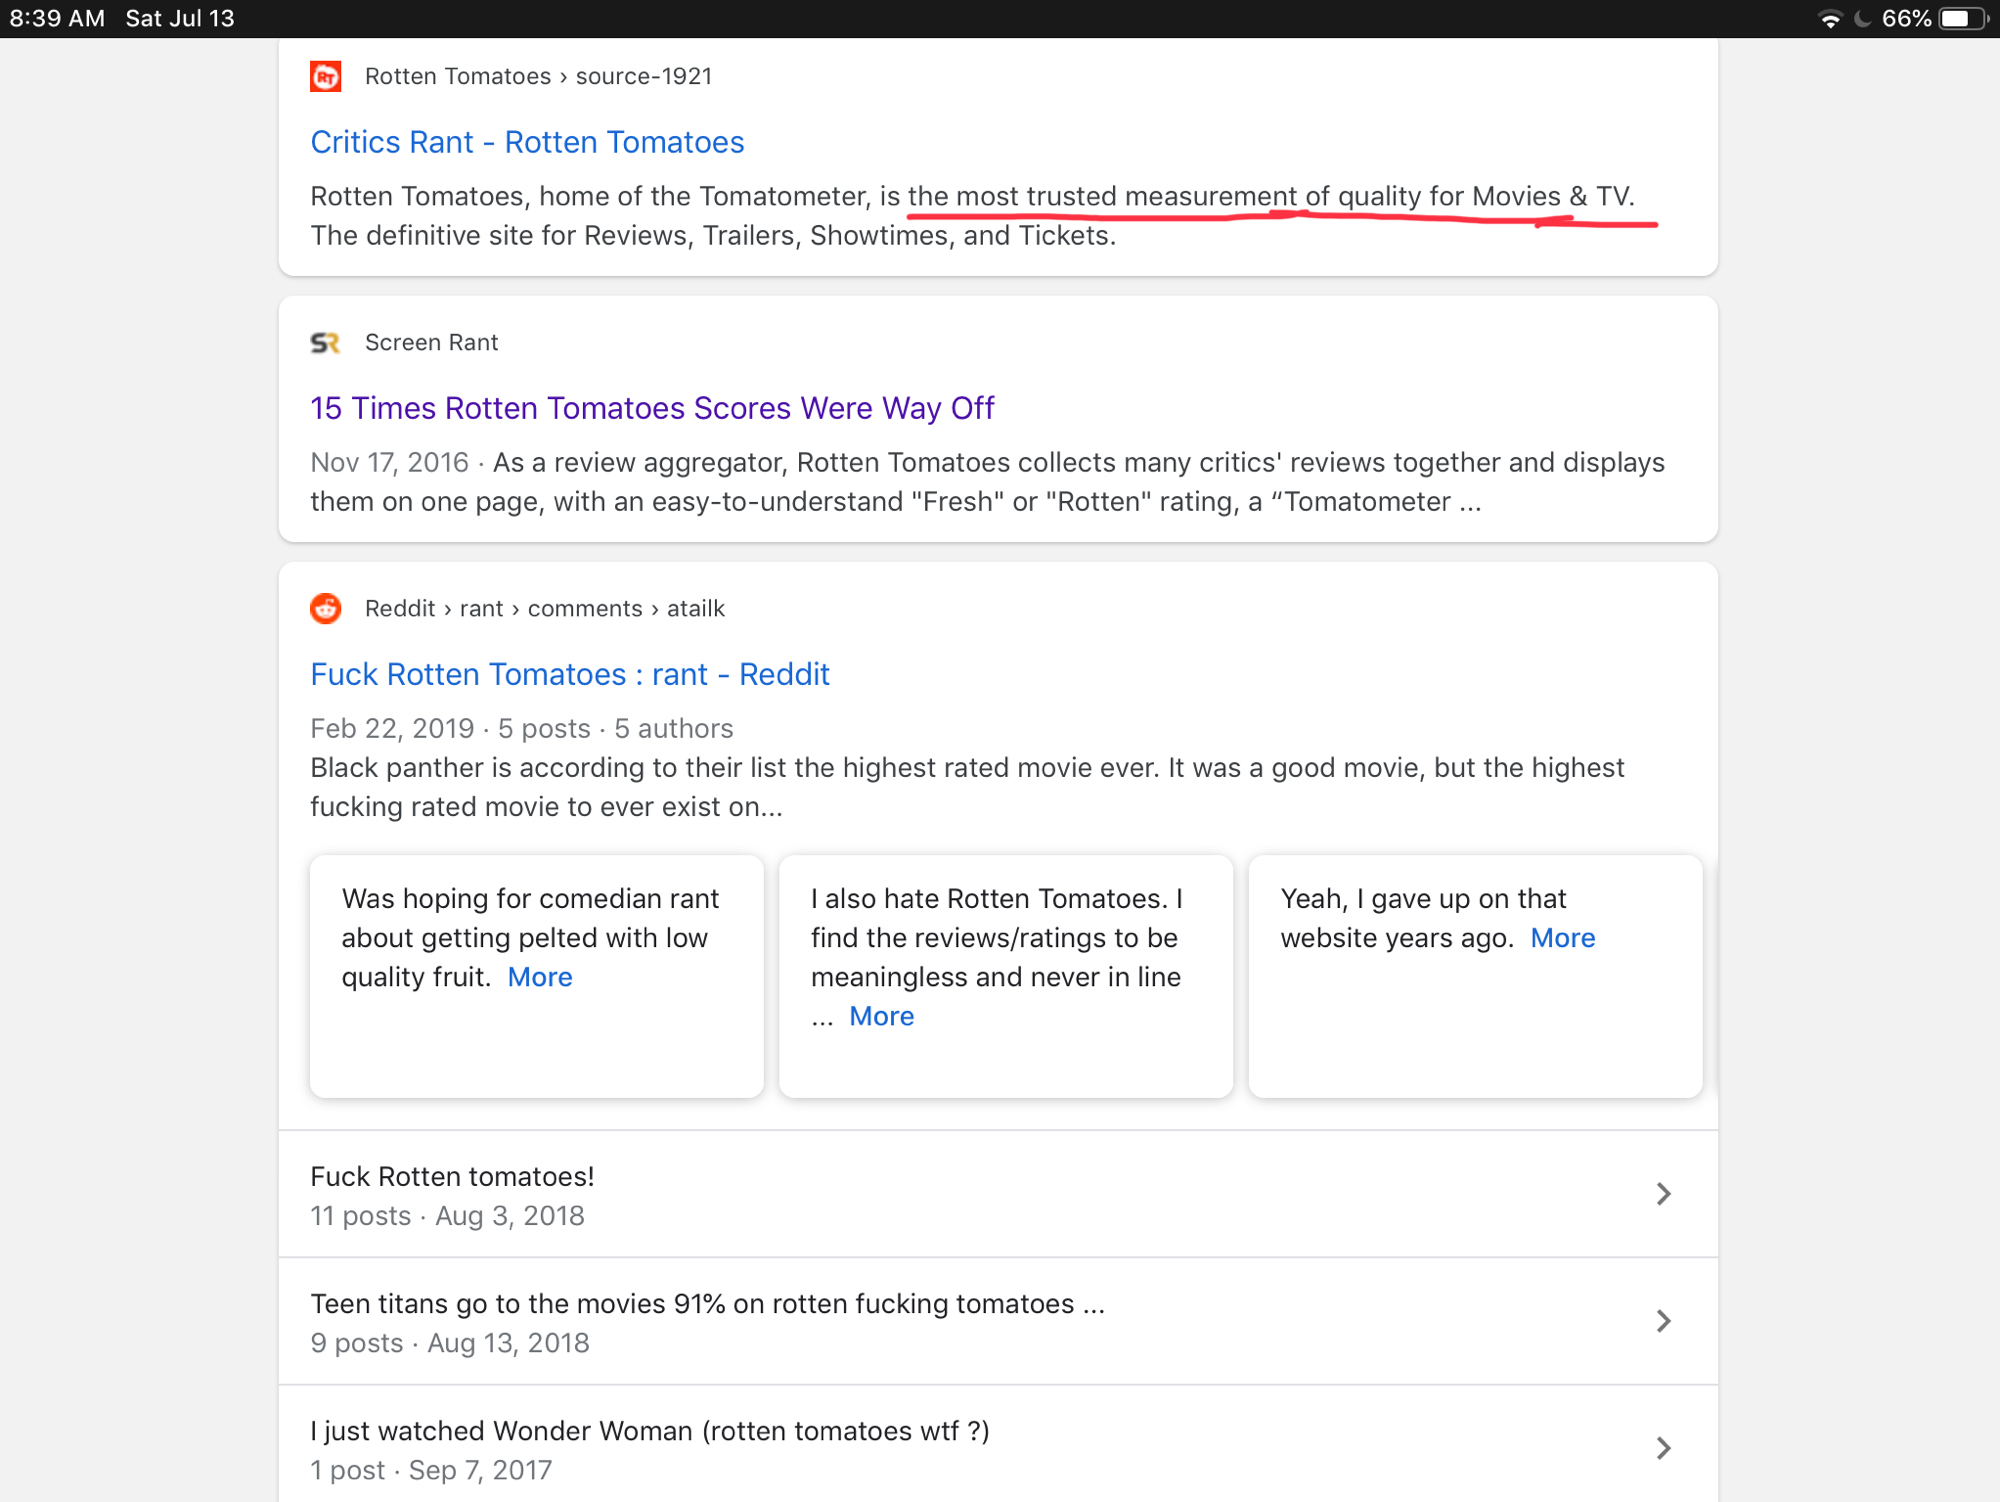Click More on comedian rant comment card
This screenshot has width=2000, height=1502.
pos(540,977)
